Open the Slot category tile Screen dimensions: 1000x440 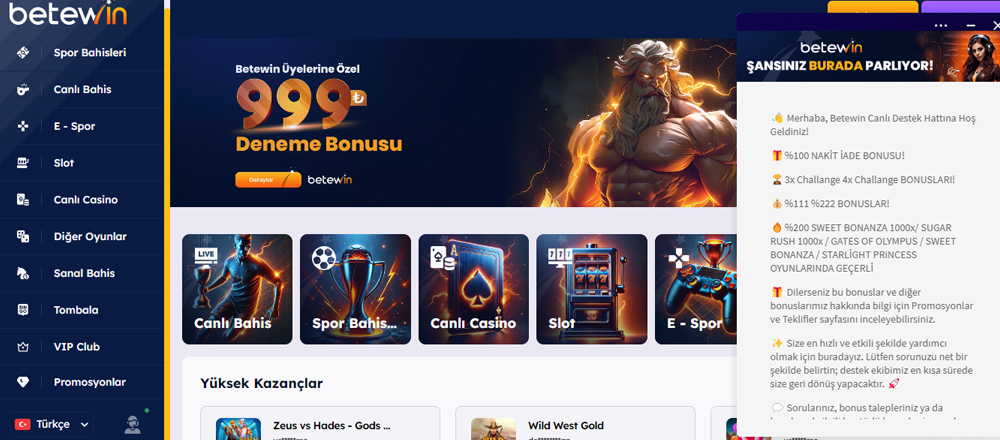pos(591,289)
